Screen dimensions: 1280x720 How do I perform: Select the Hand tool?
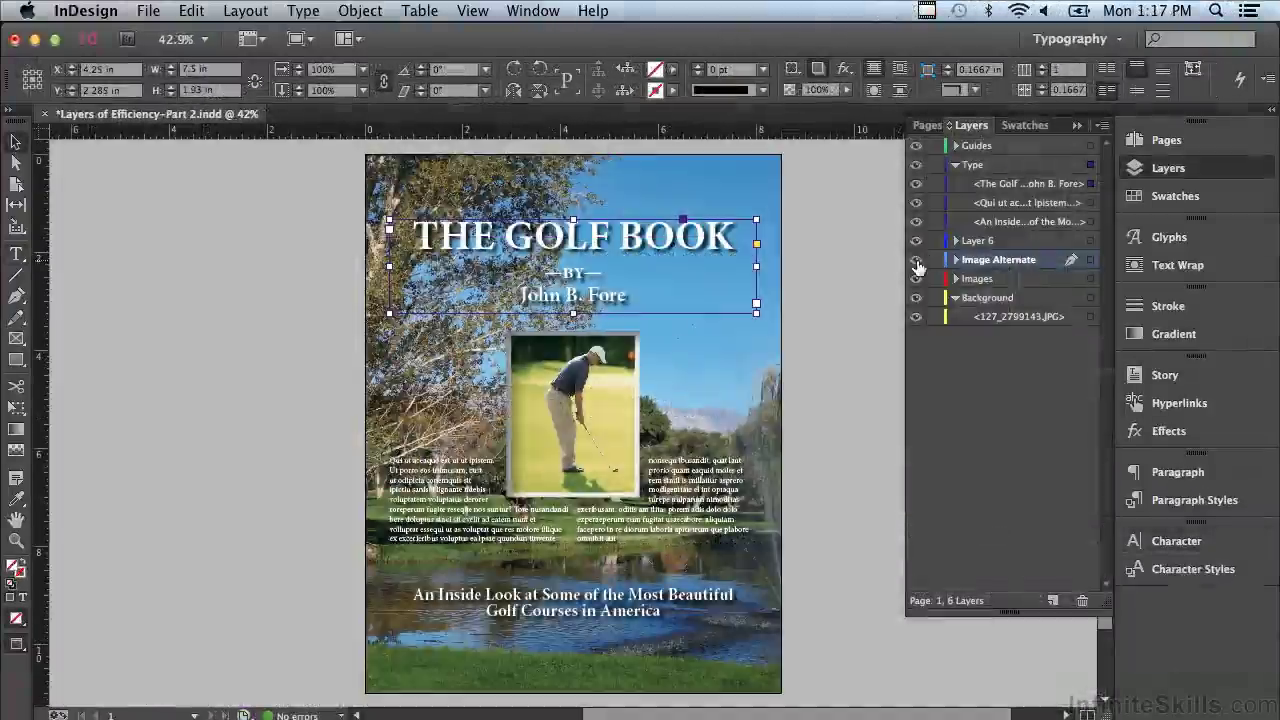(x=16, y=520)
